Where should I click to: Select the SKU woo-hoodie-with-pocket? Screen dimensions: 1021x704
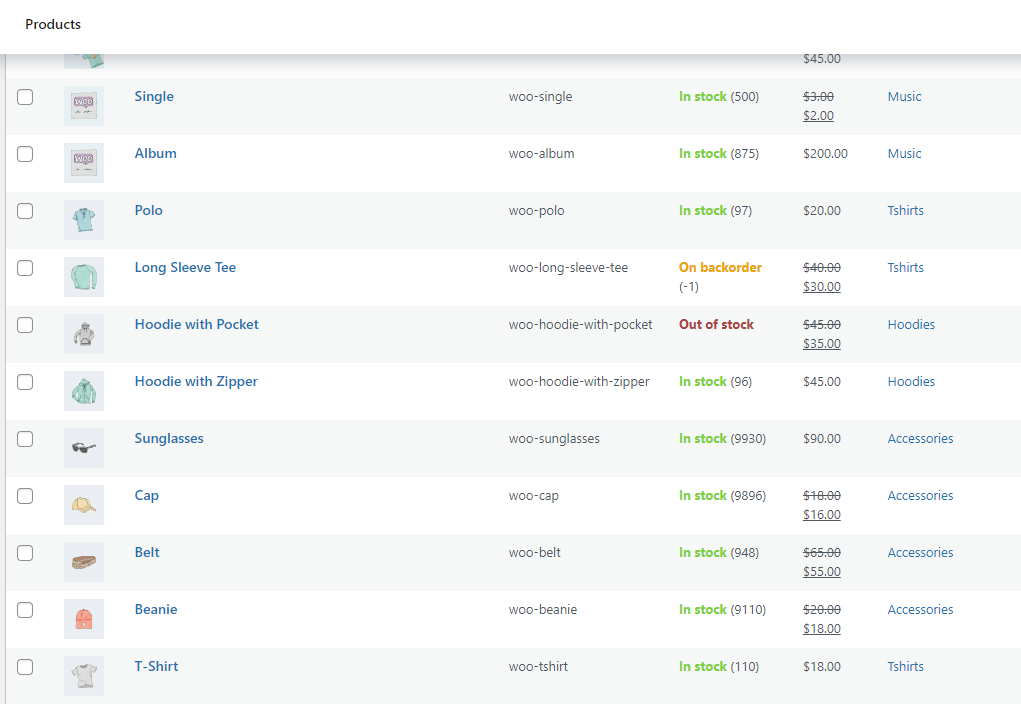tap(580, 325)
